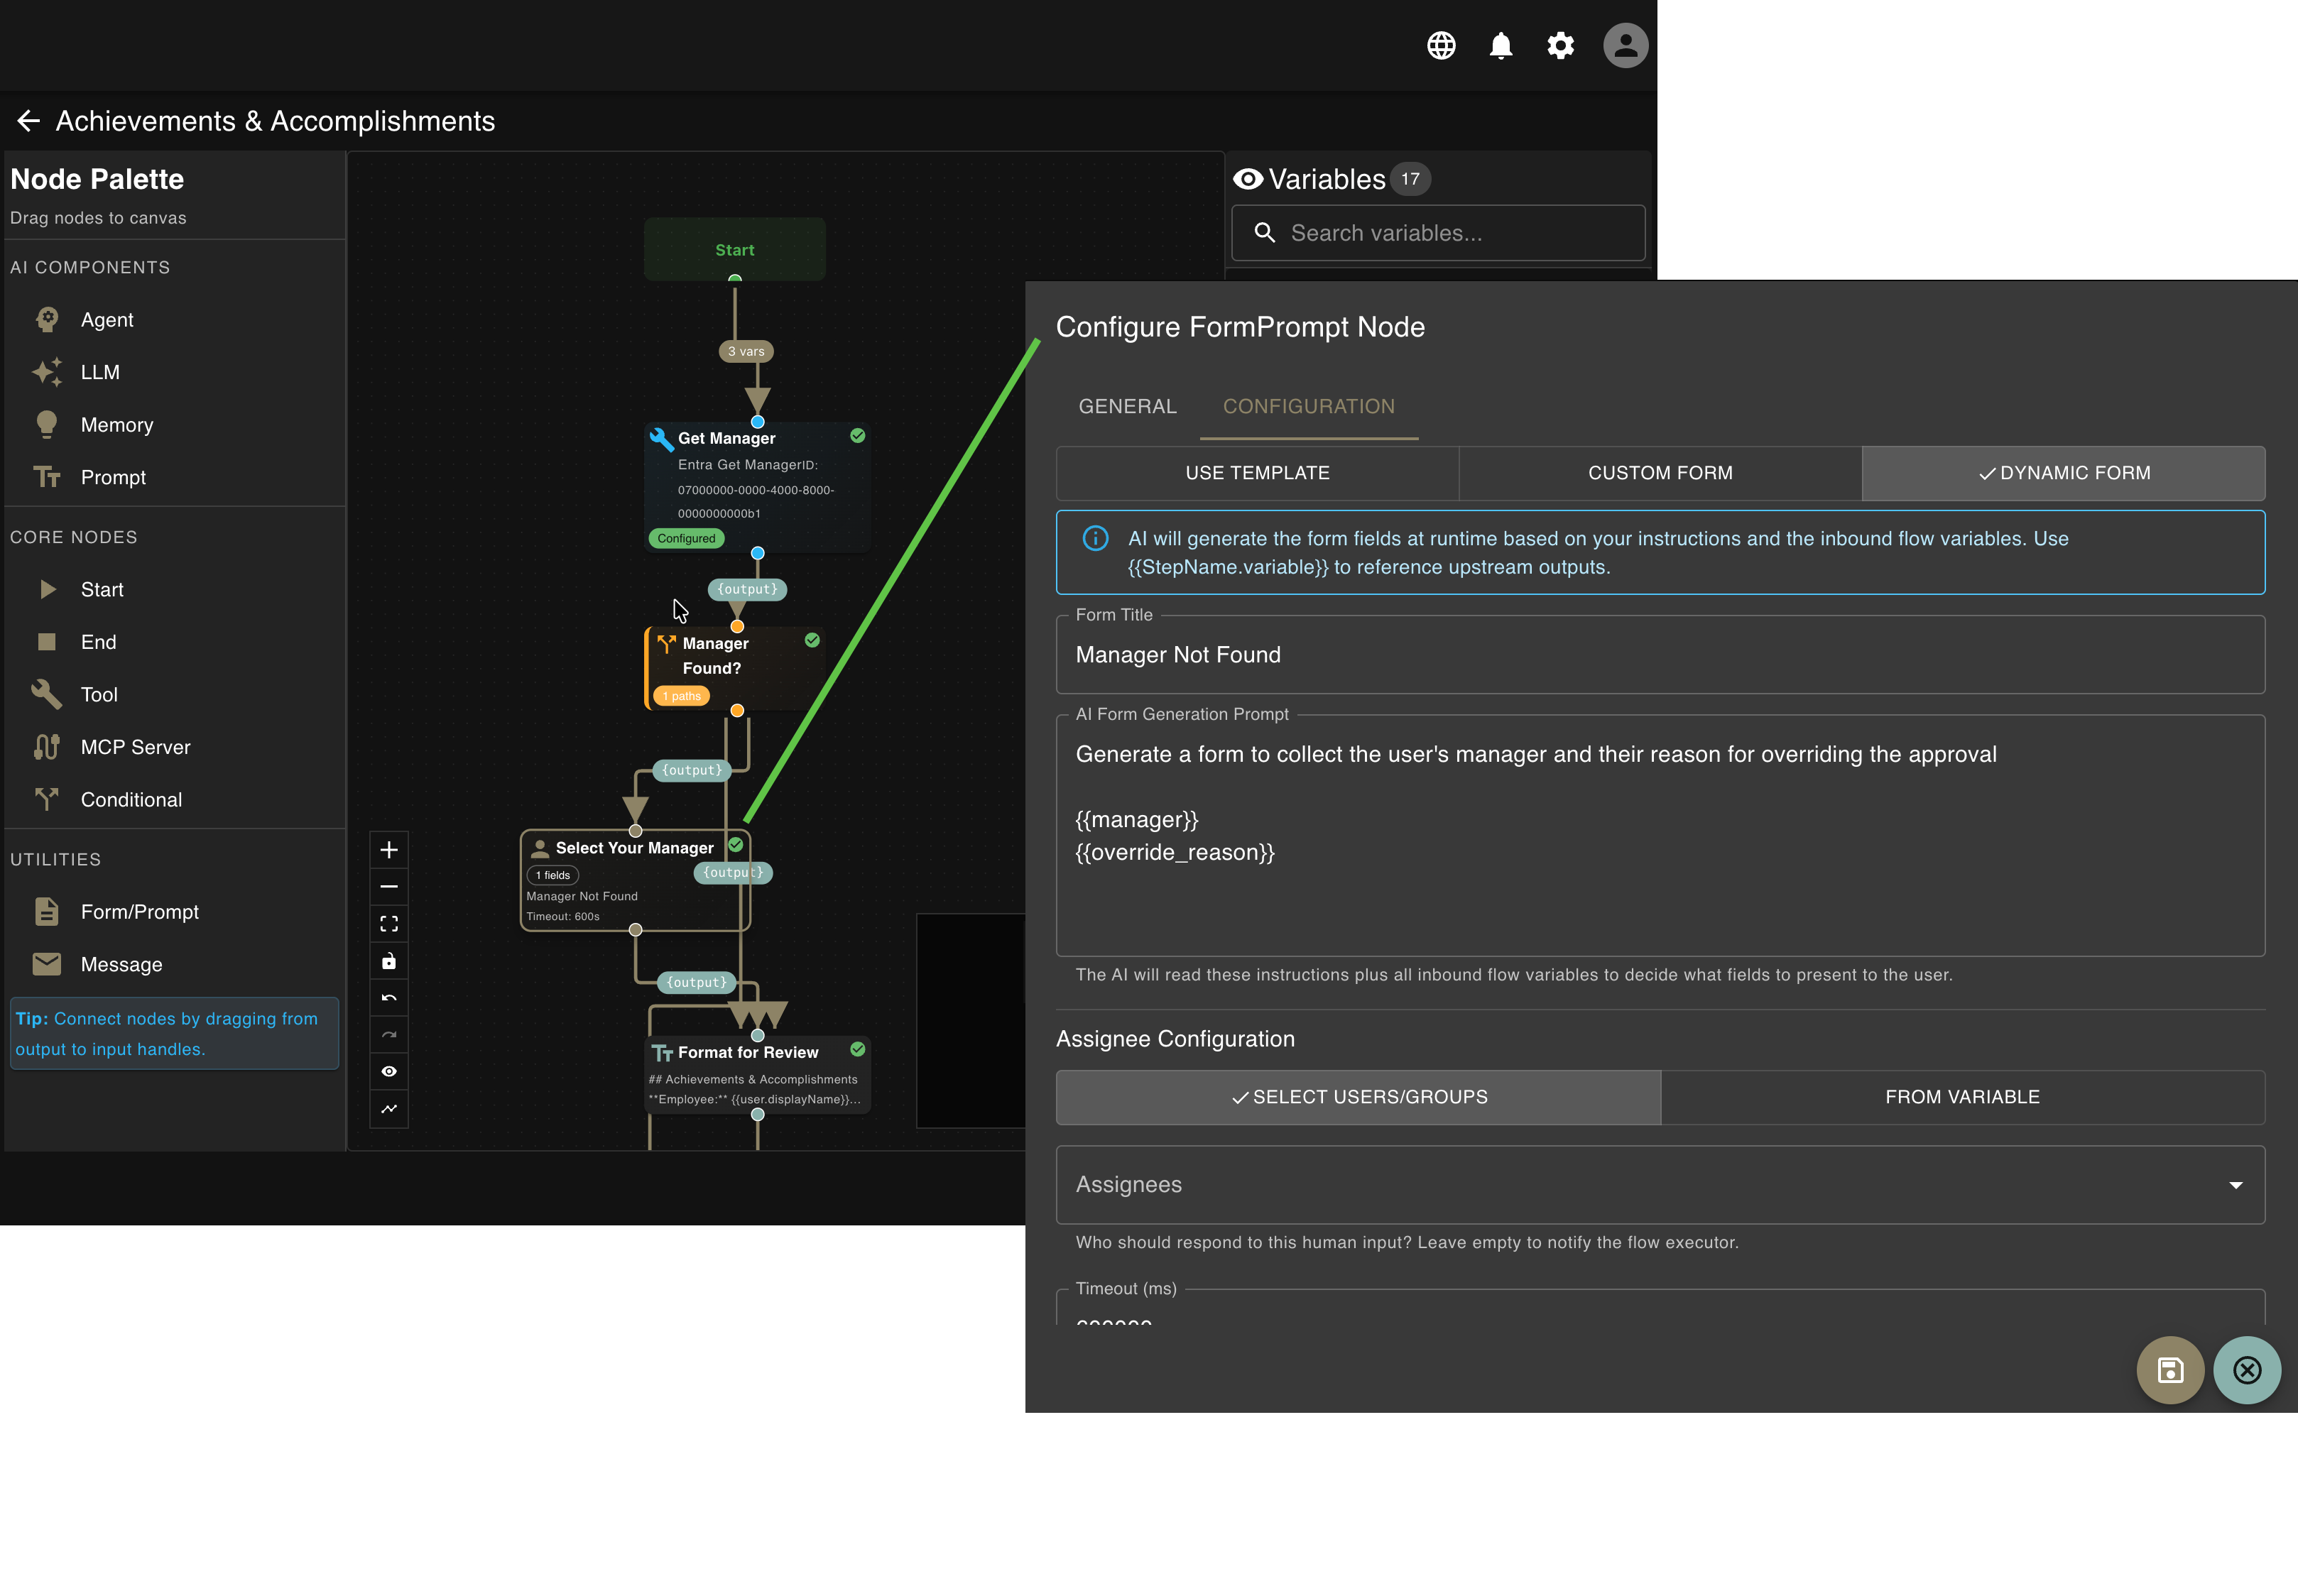Select the Agent node in the palette

coord(106,319)
